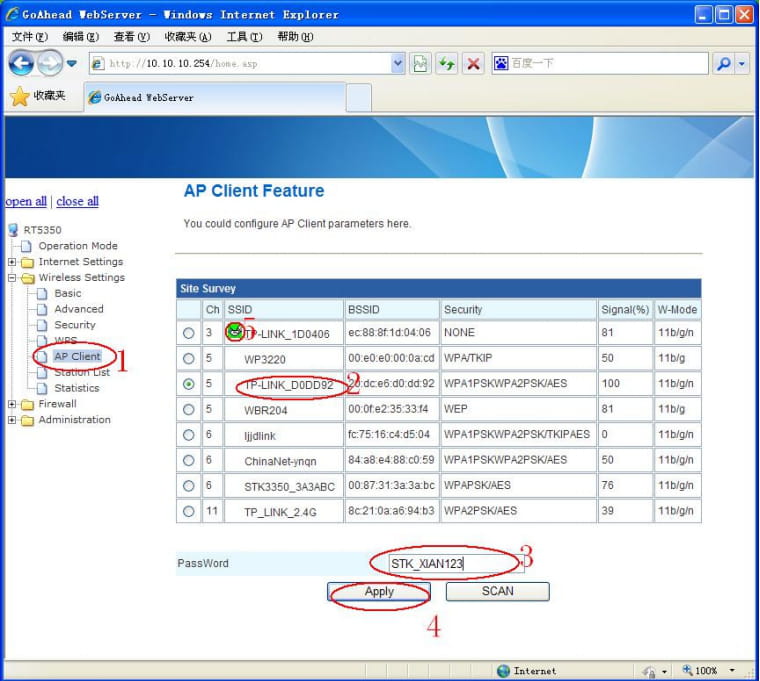This screenshot has height=681, width=760.
Task: Click the 'close all' link
Action: pos(78,201)
